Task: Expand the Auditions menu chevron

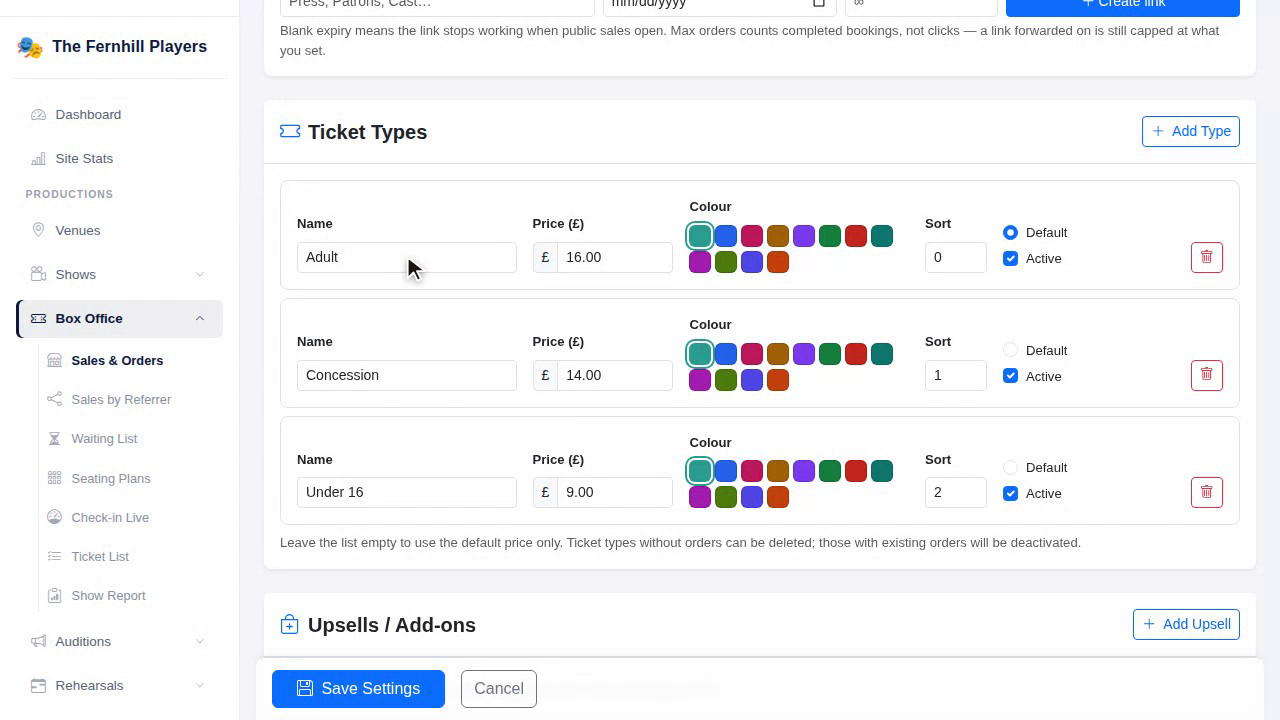Action: [x=199, y=641]
